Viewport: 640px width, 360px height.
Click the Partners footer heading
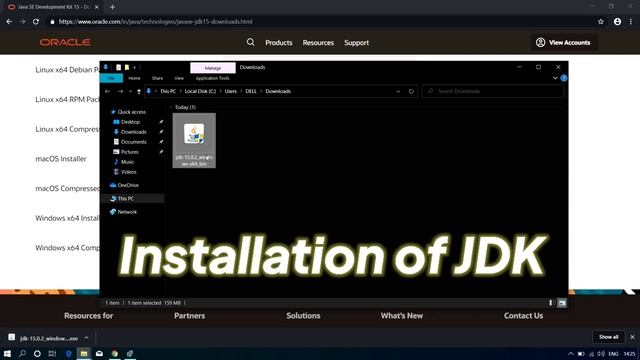click(189, 316)
